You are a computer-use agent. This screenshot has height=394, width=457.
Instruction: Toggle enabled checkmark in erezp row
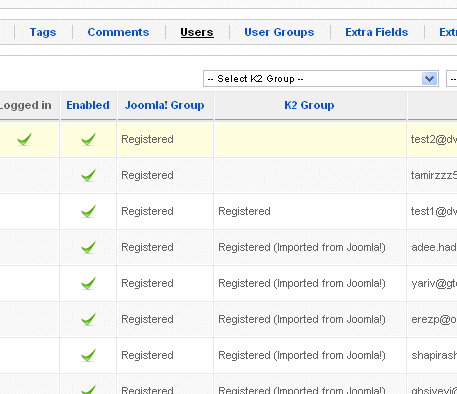coord(88,319)
